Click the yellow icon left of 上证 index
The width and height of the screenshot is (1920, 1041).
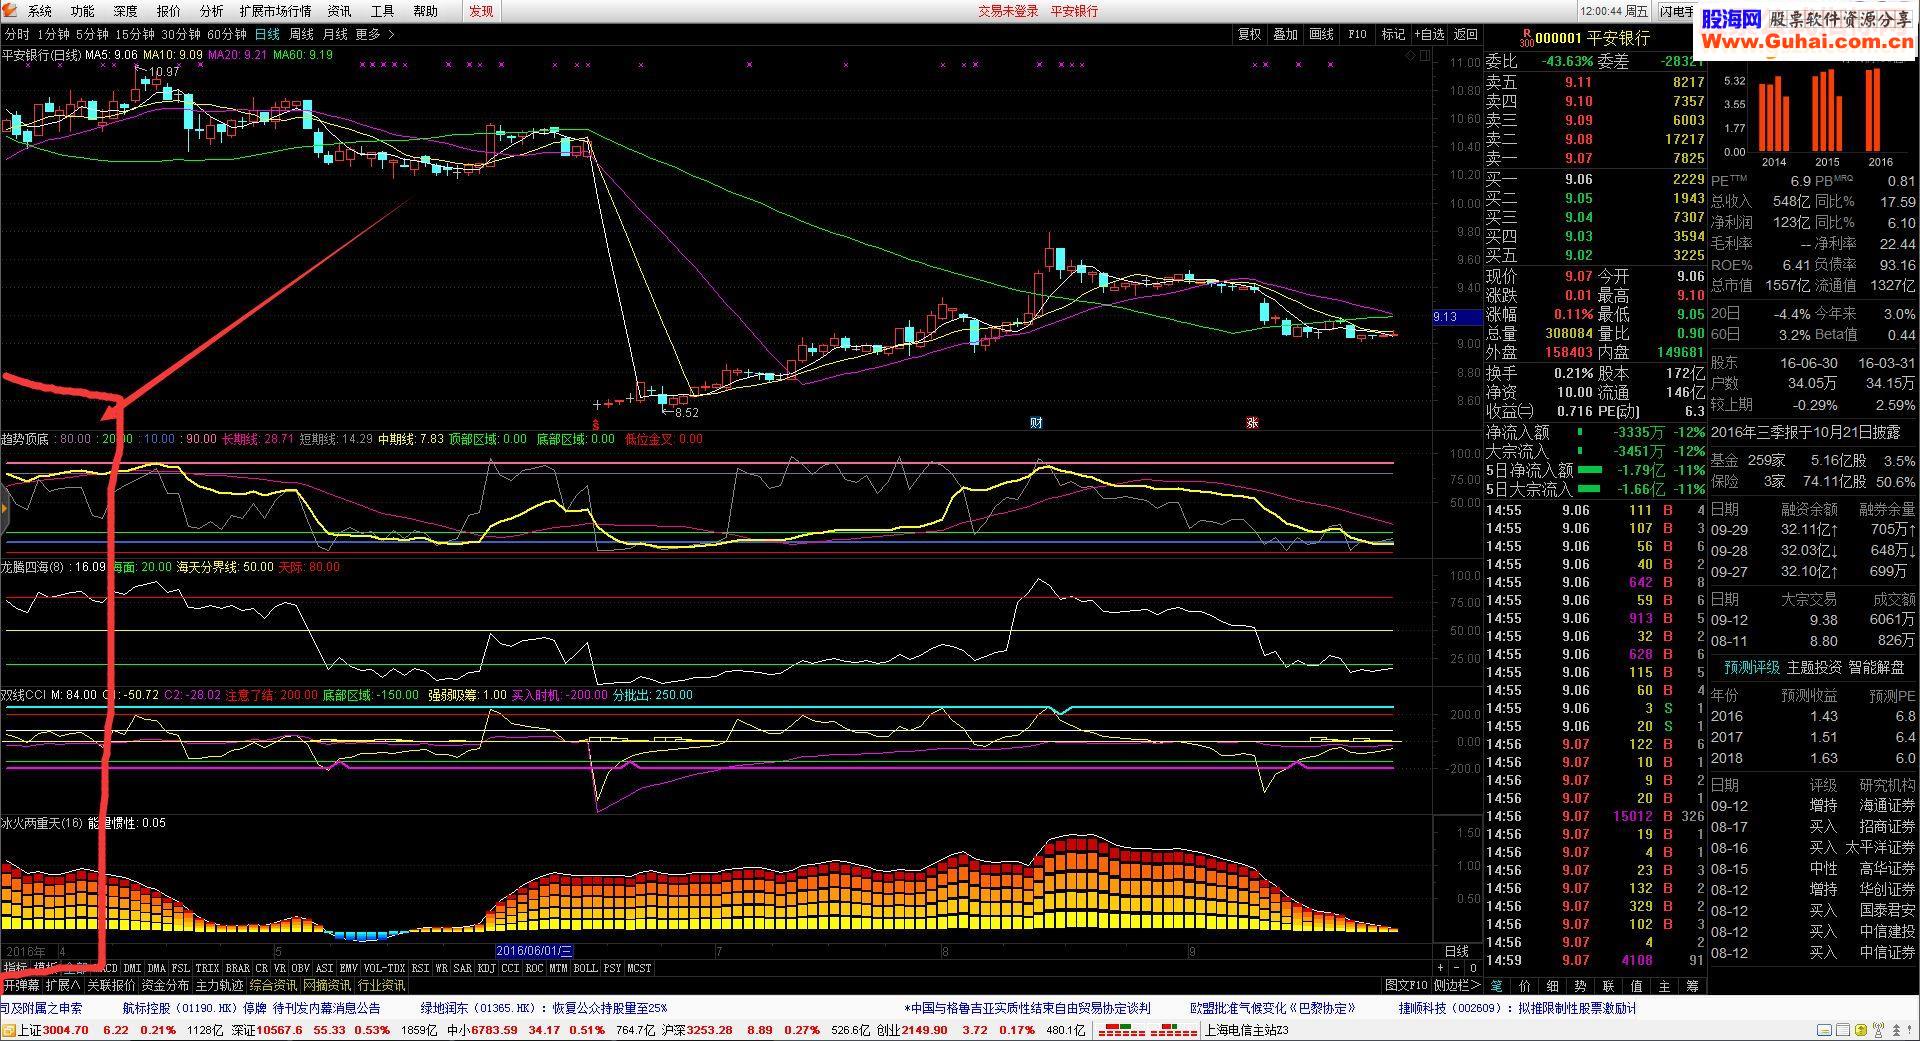tap(8, 1030)
